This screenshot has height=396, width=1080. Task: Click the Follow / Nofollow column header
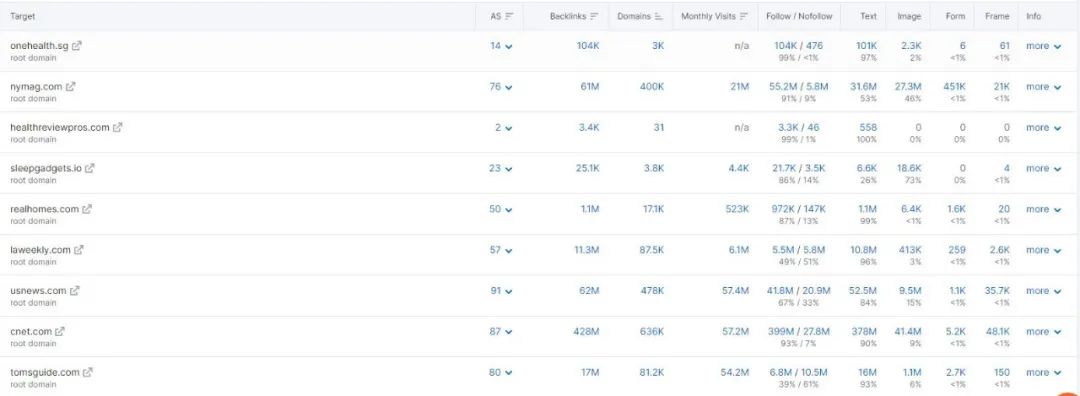[798, 17]
